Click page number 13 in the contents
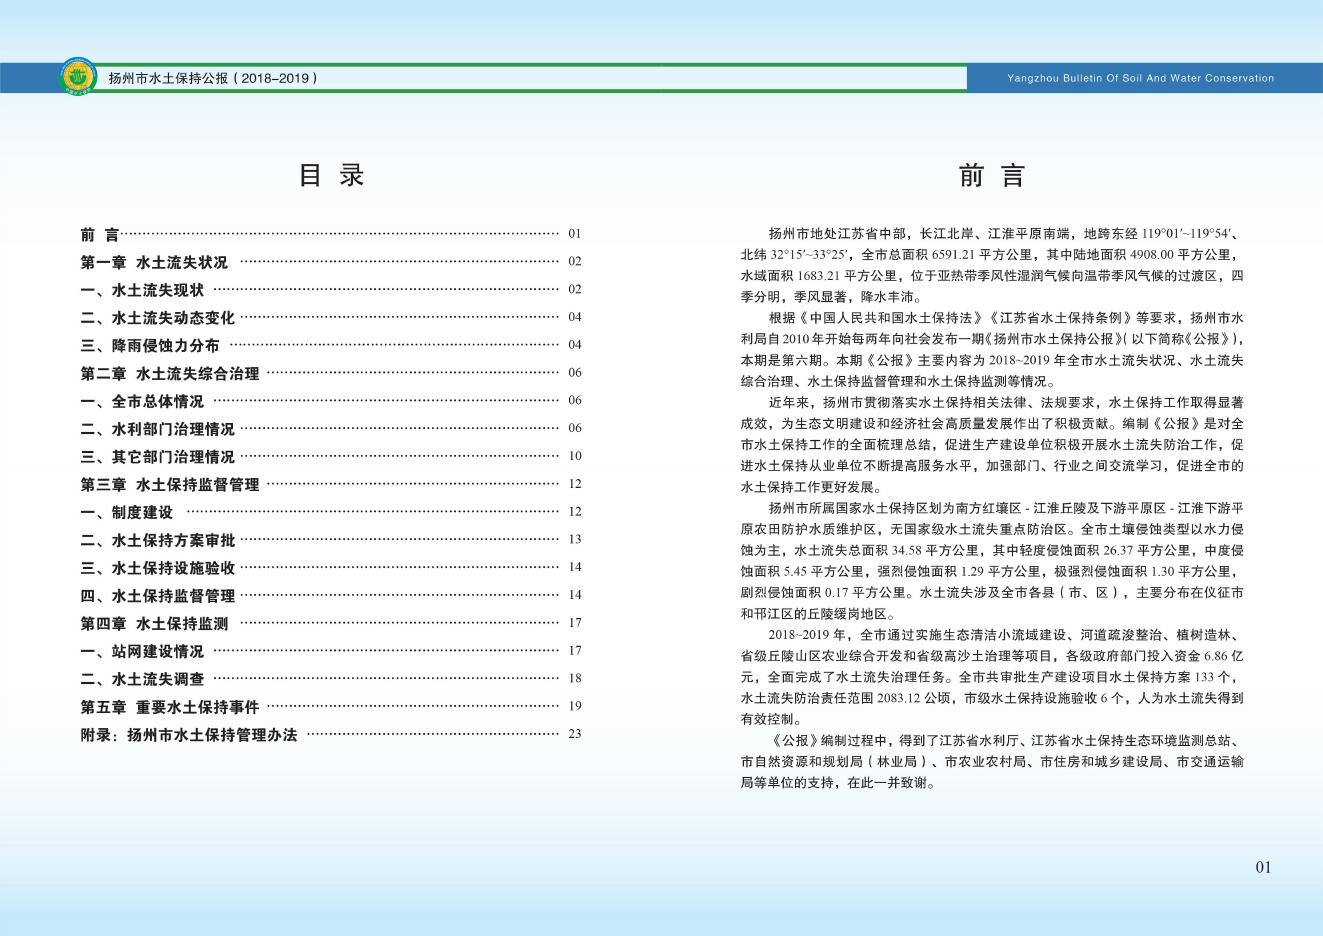This screenshot has height=936, width=1323. click(x=574, y=540)
